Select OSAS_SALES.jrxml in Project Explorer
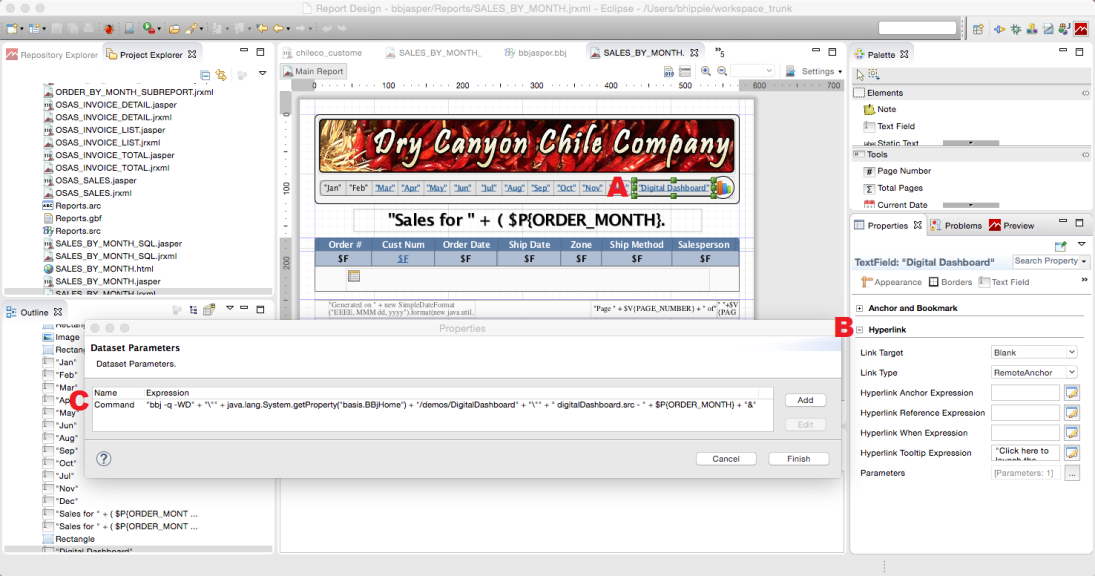Image resolution: width=1095 pixels, height=576 pixels. tap(93, 193)
